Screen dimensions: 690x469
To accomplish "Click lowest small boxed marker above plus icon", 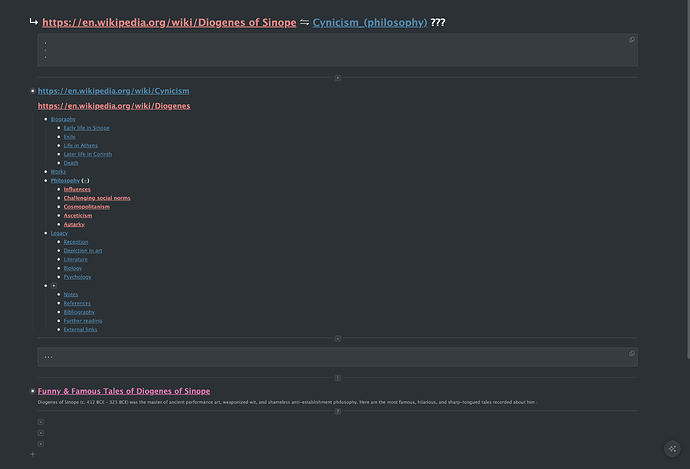I will point(40,444).
